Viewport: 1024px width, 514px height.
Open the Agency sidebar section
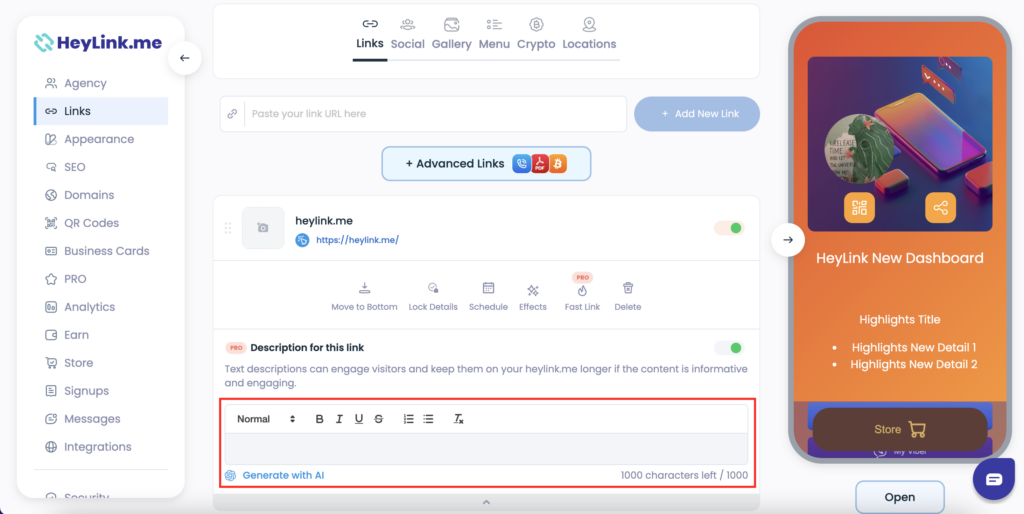[x=85, y=83]
